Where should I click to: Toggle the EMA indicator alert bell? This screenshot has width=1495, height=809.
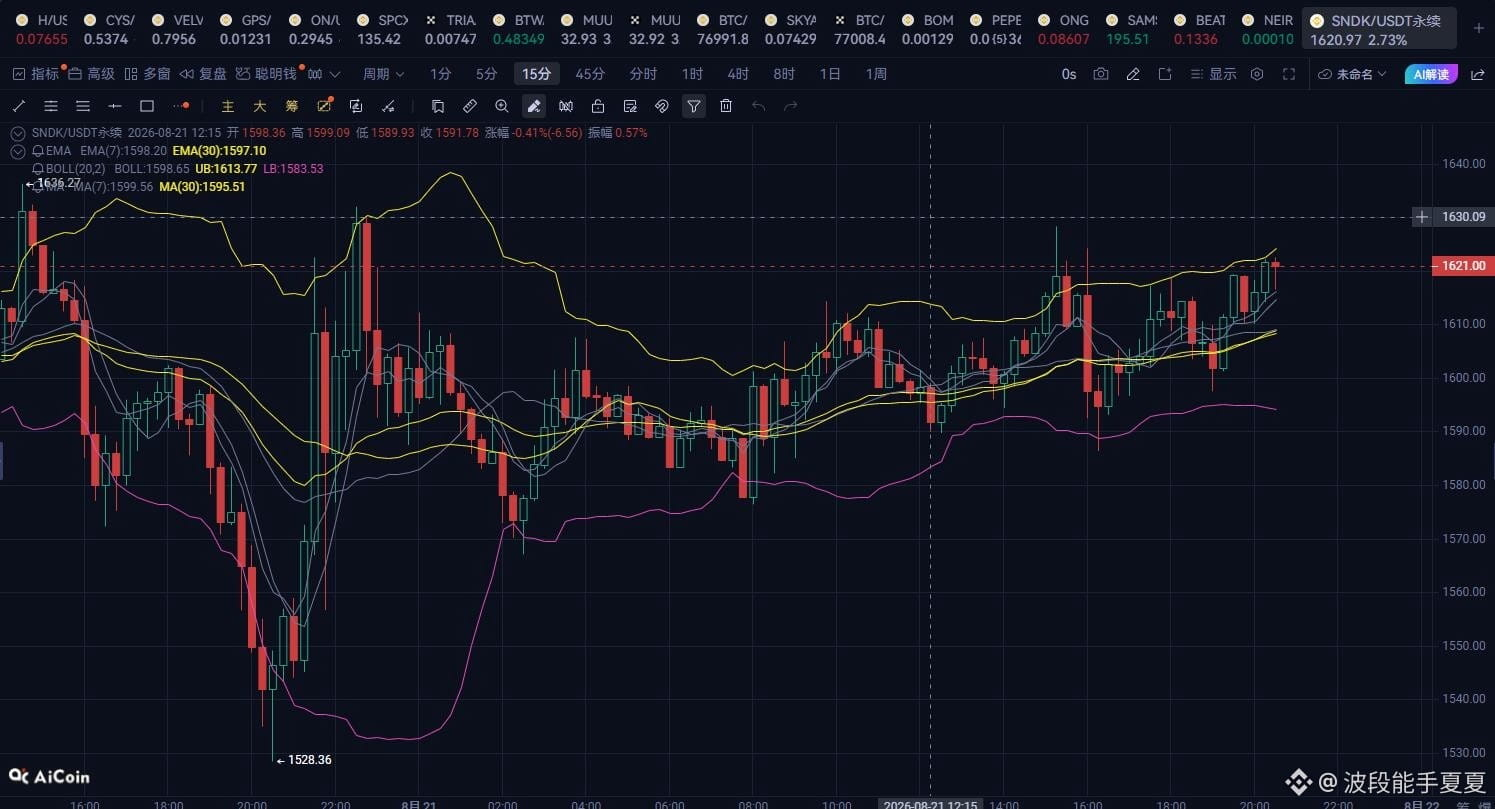click(38, 151)
